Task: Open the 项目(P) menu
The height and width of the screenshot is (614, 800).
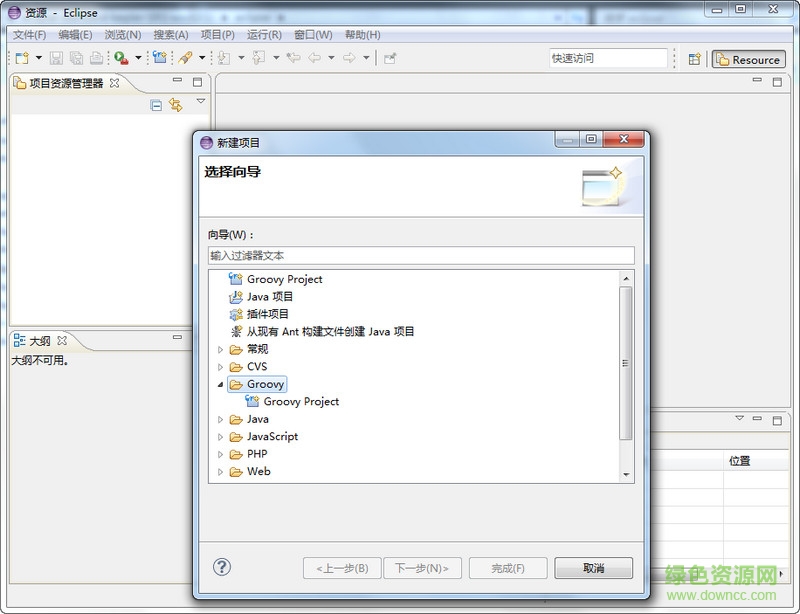Action: 217,35
